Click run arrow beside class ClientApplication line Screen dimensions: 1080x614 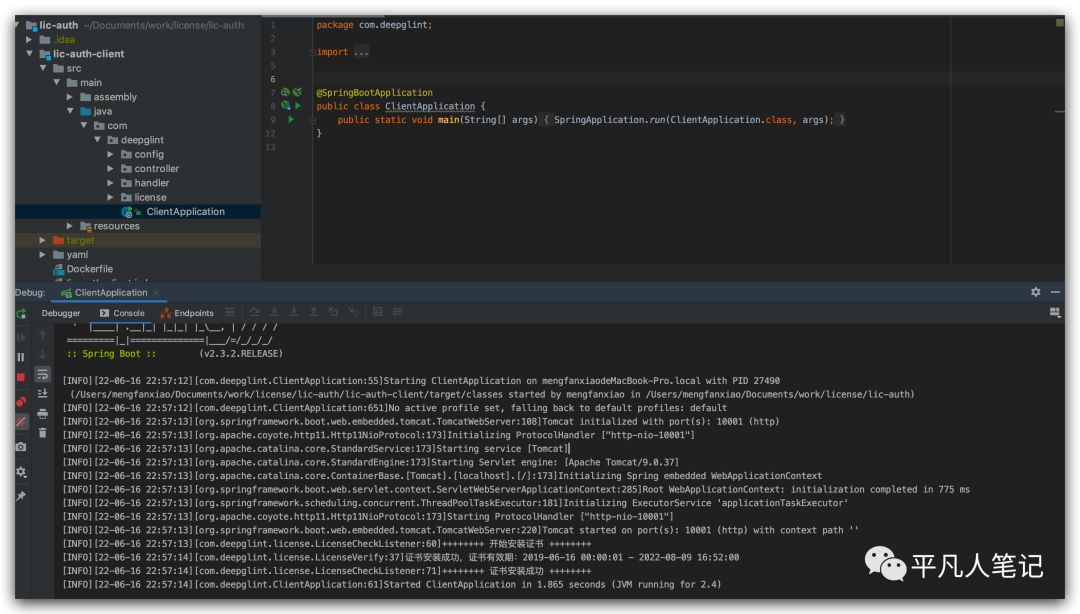pos(298,105)
